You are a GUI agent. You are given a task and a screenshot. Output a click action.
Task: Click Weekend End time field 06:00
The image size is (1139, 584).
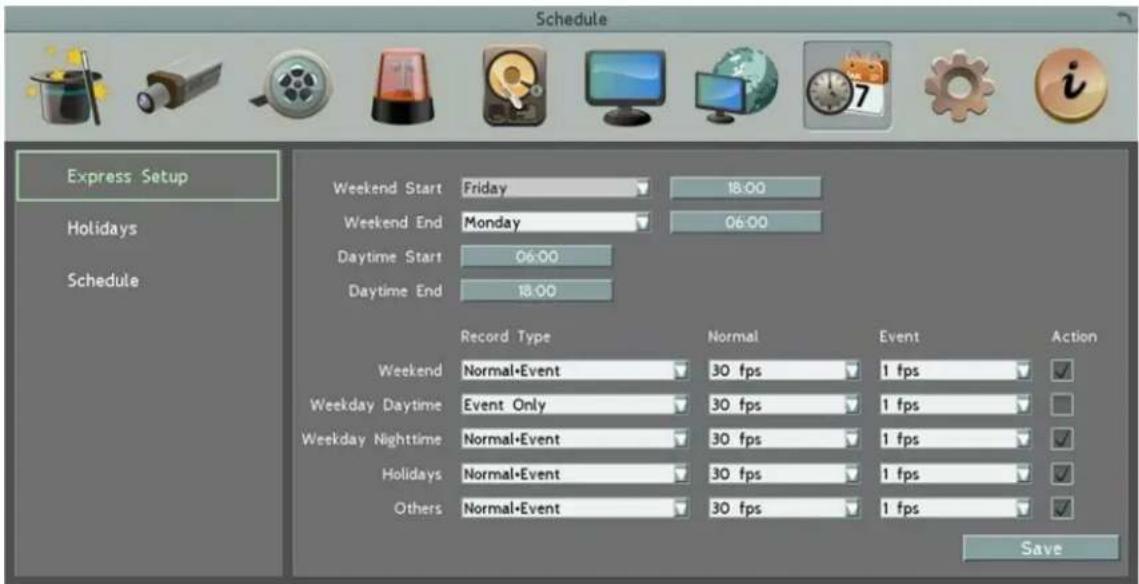(x=745, y=223)
